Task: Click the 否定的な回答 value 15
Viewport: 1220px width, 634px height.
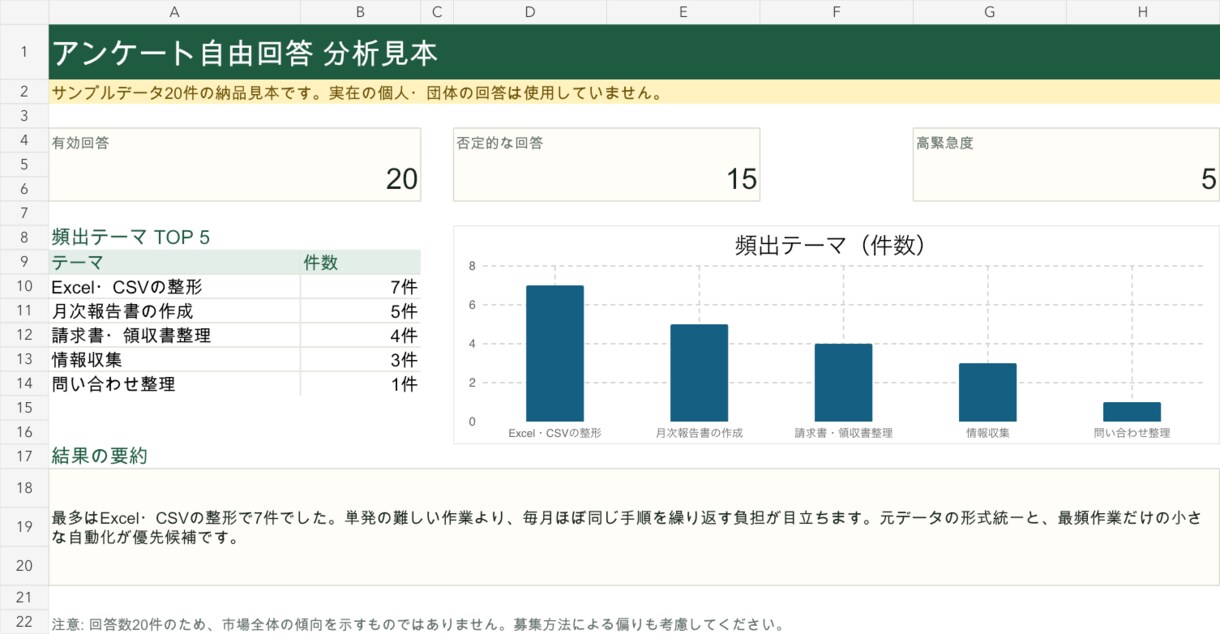Action: pos(741,179)
